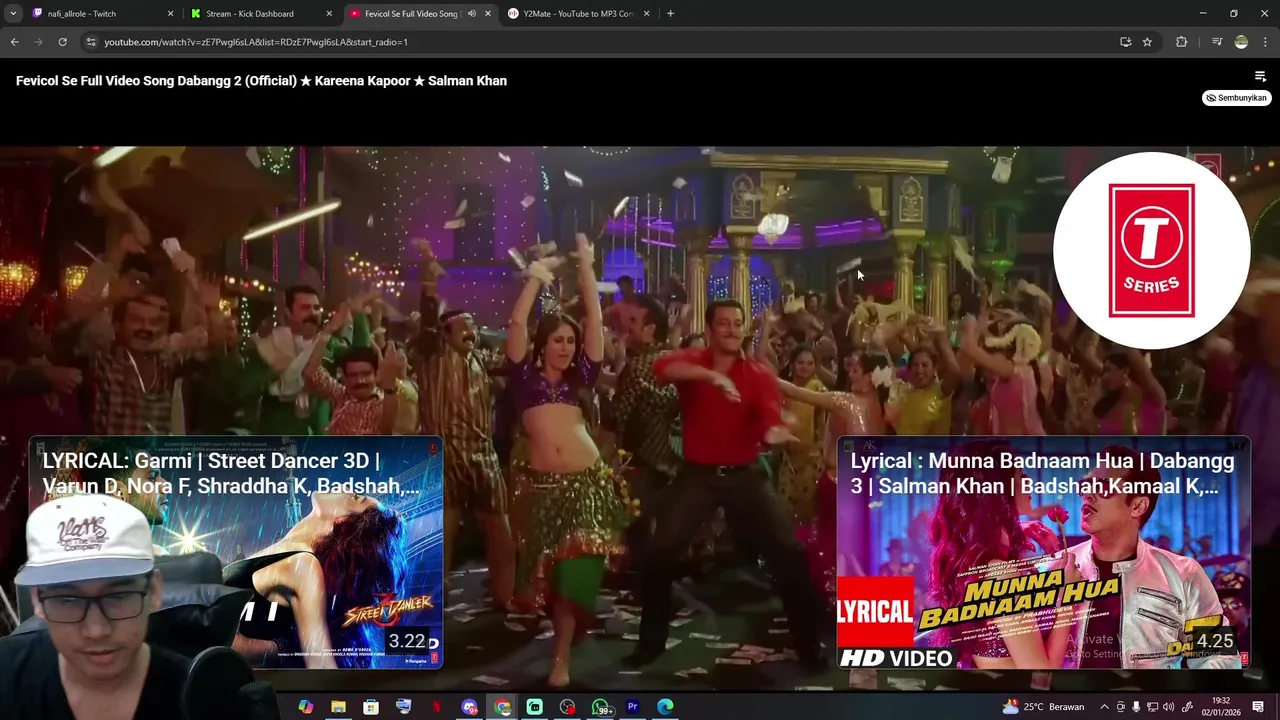Show hidden system tray icons chevron
The width and height of the screenshot is (1280, 720).
coord(1104,707)
